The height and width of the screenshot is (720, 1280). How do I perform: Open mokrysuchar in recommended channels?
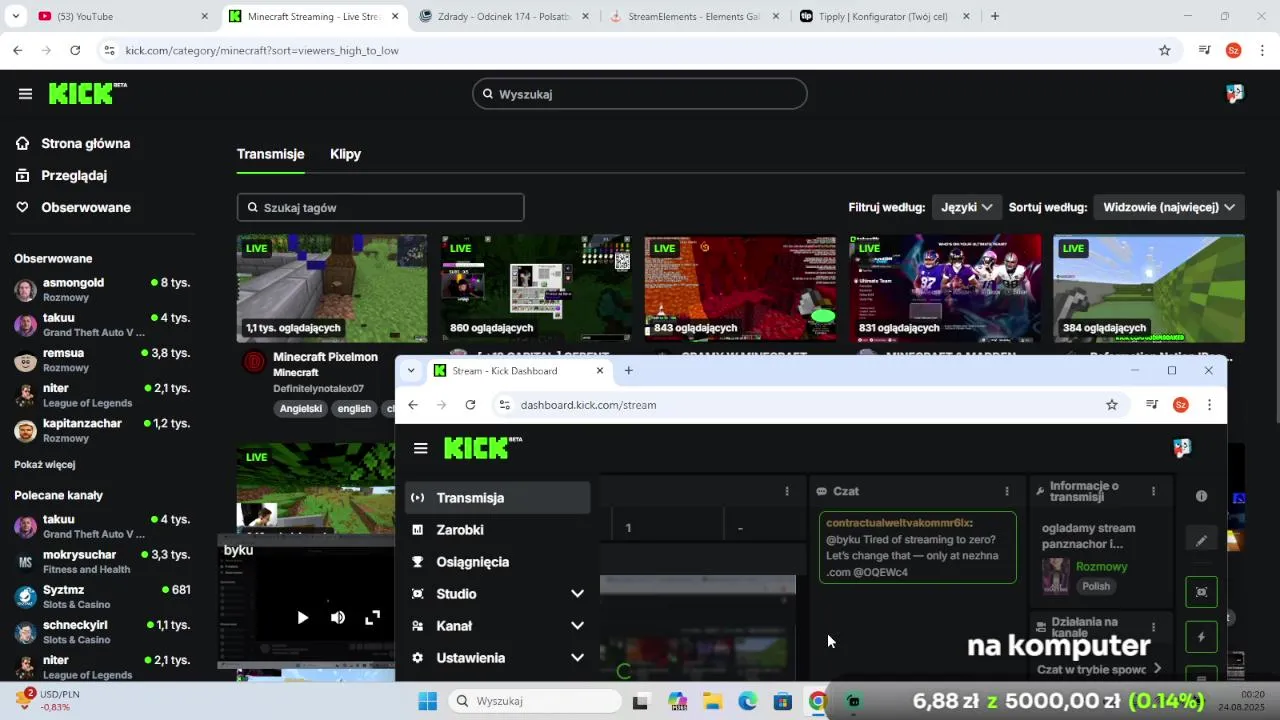[x=102, y=561]
